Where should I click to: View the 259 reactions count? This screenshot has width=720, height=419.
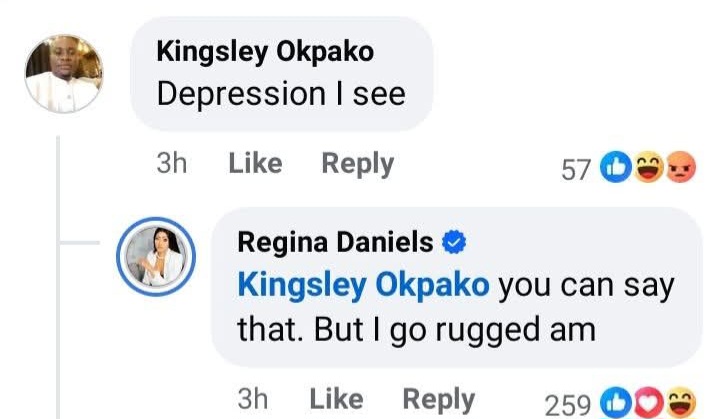[x=569, y=404]
